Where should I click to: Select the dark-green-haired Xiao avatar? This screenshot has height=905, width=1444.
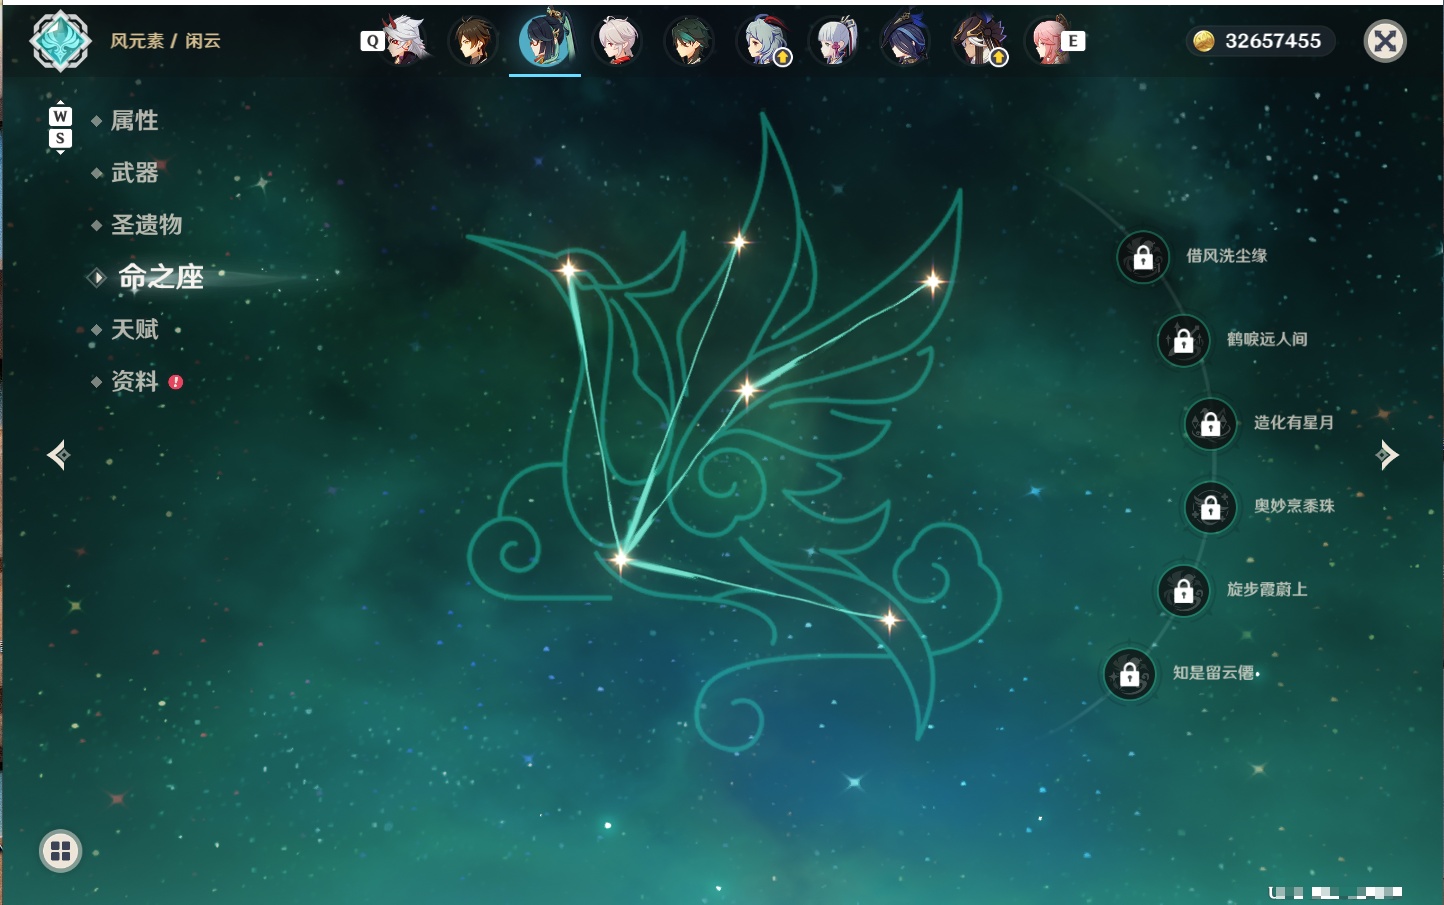690,41
